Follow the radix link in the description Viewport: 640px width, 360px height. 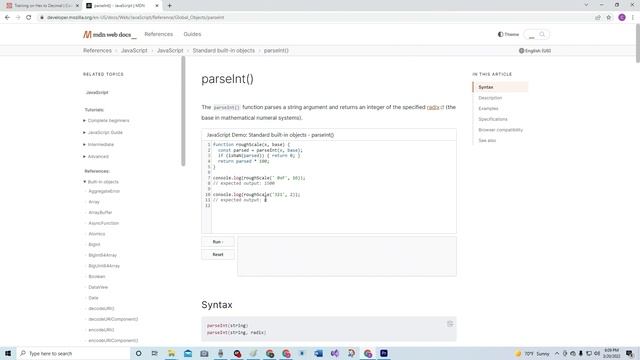pos(435,107)
